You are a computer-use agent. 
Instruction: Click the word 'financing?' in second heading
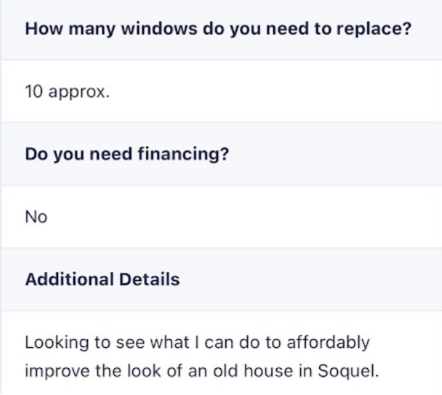point(183,154)
